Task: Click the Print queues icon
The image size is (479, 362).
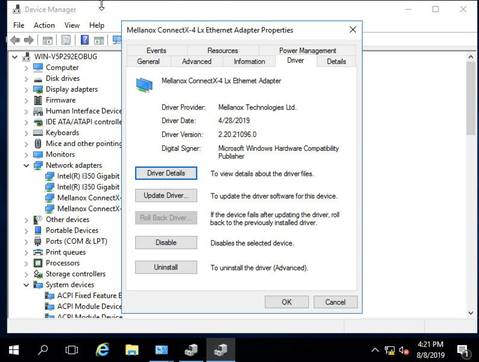Action: (38, 252)
